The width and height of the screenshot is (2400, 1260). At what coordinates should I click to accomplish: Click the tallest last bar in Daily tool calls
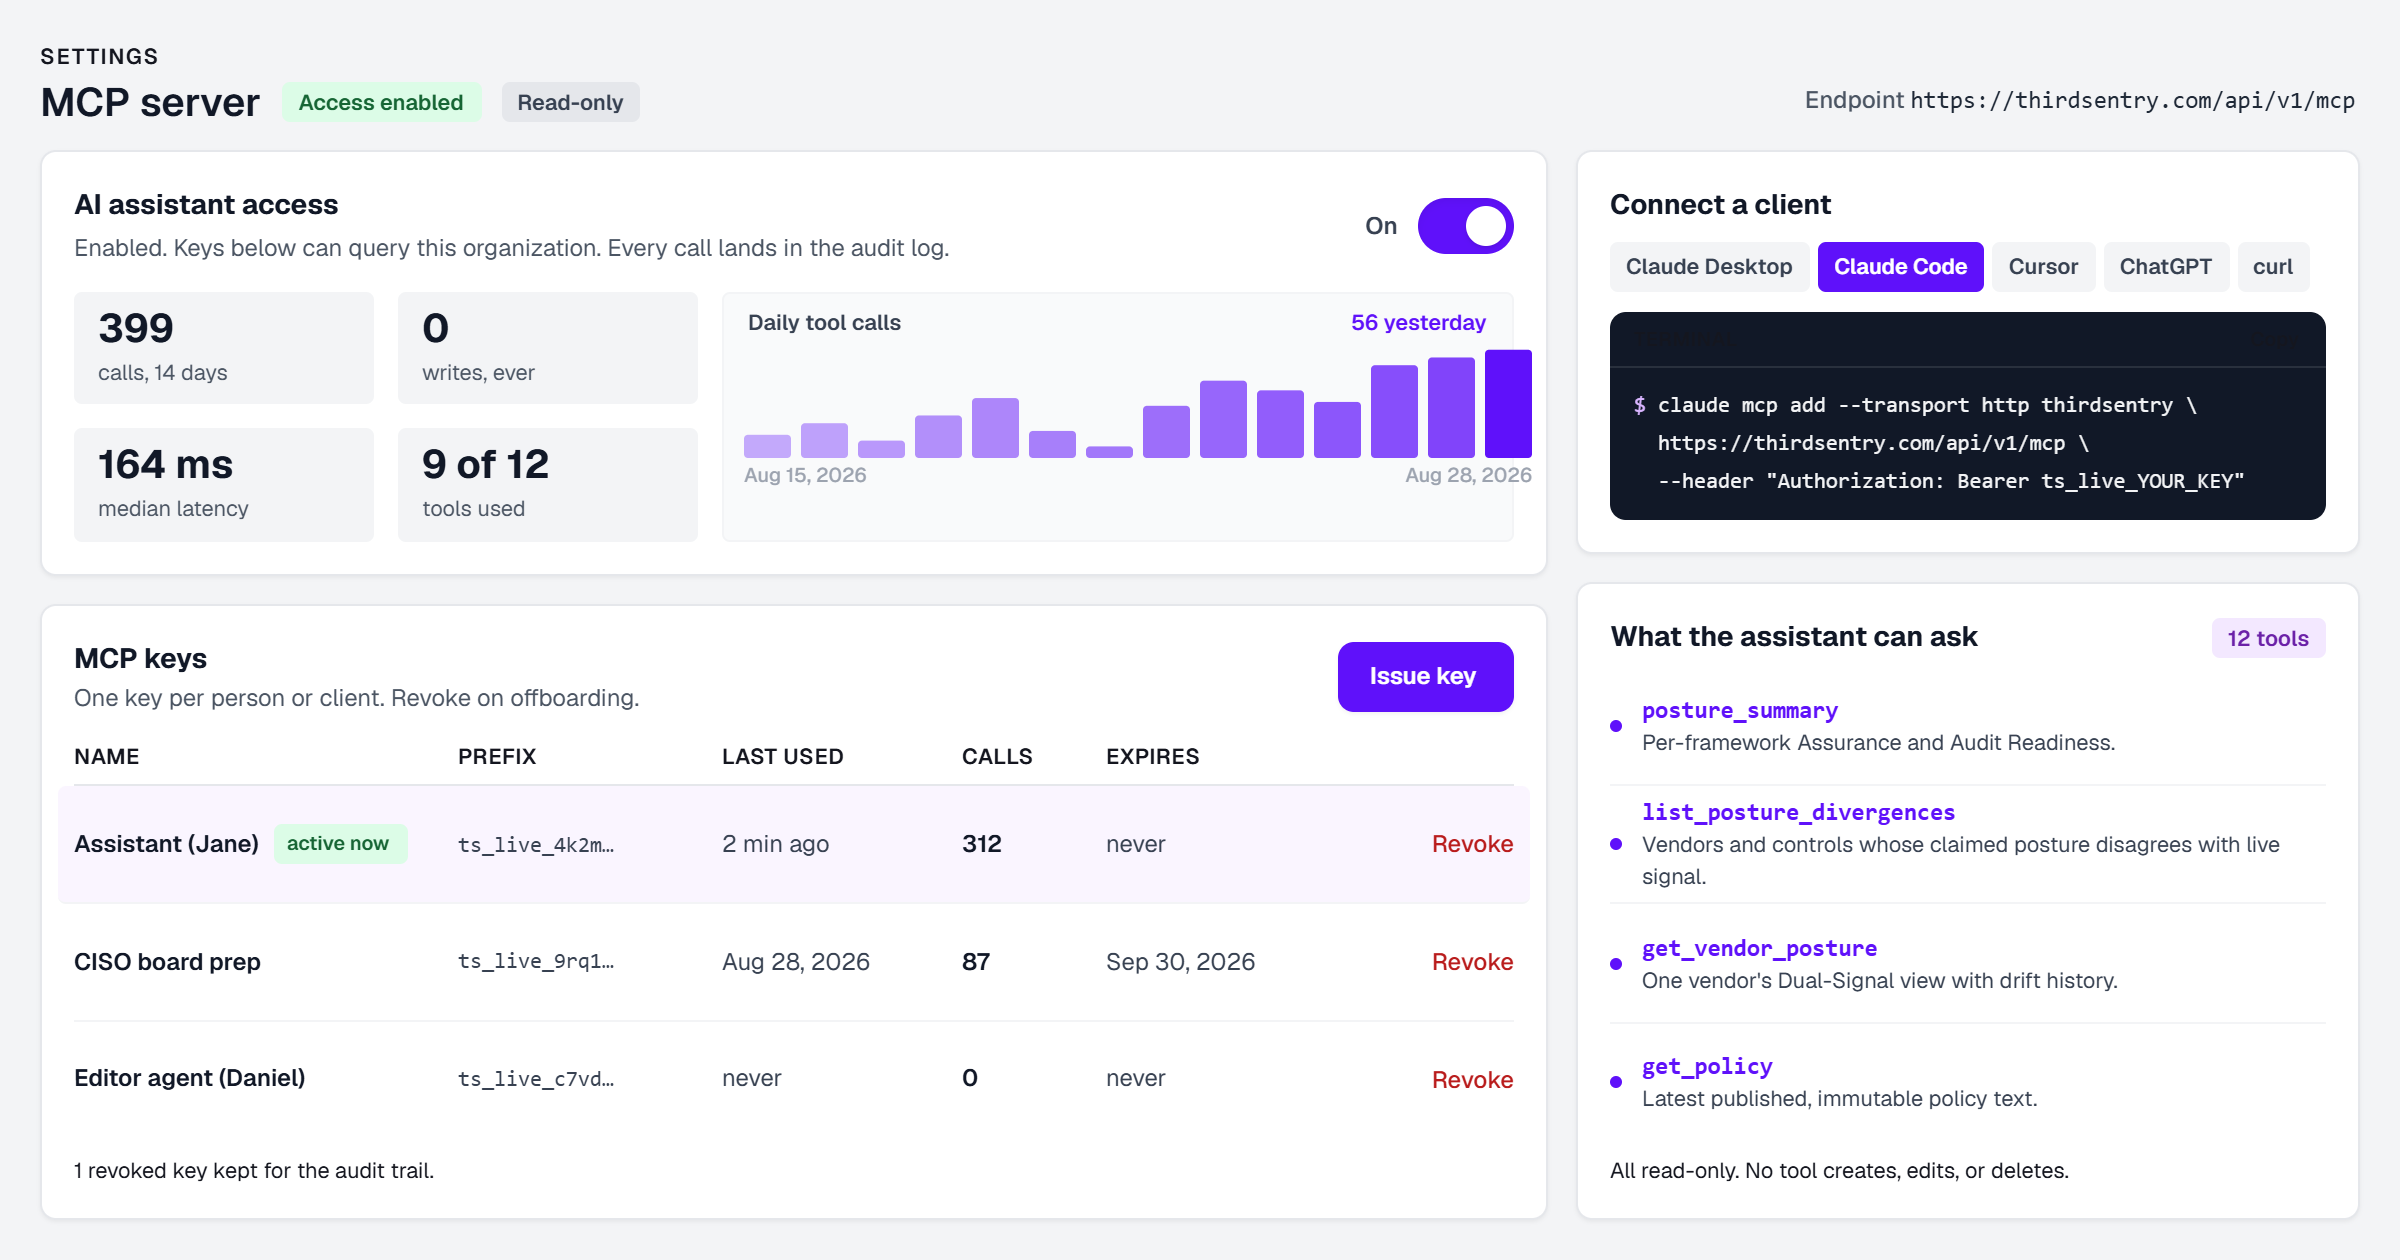1508,404
